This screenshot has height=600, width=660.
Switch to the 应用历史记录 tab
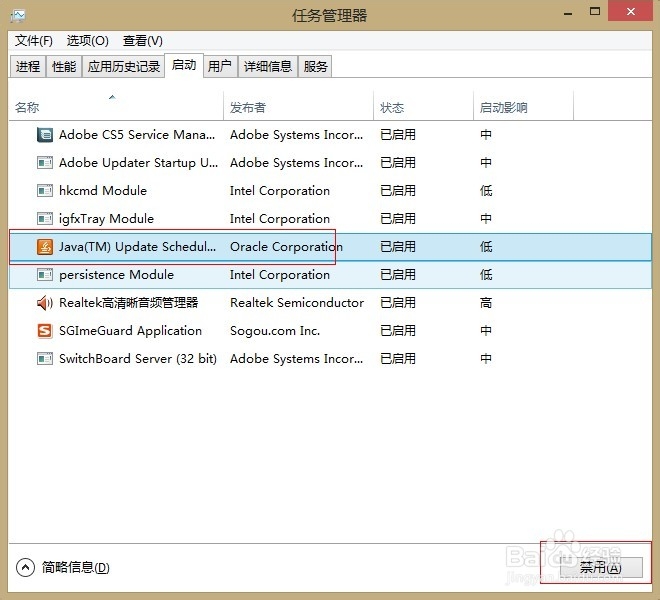pyautogui.click(x=123, y=67)
